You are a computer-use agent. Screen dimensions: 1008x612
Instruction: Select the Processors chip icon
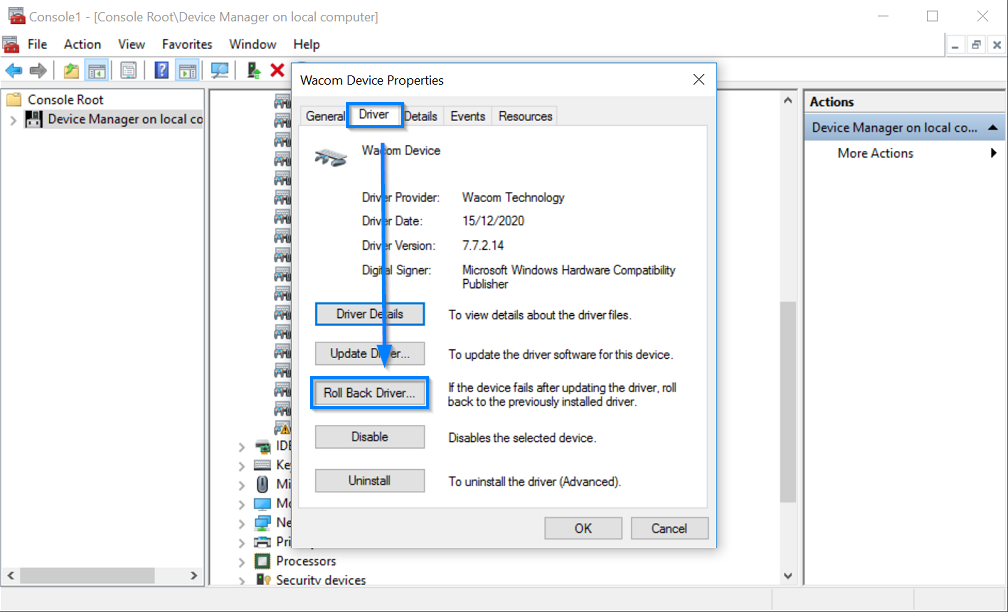(262, 561)
